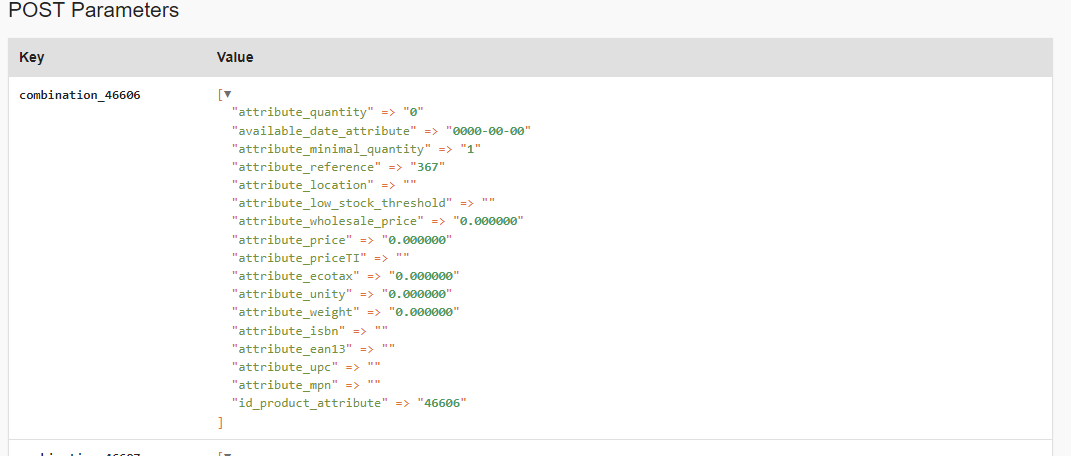
Task: Click the weight "0.000000" value
Action: pyautogui.click(x=424, y=312)
